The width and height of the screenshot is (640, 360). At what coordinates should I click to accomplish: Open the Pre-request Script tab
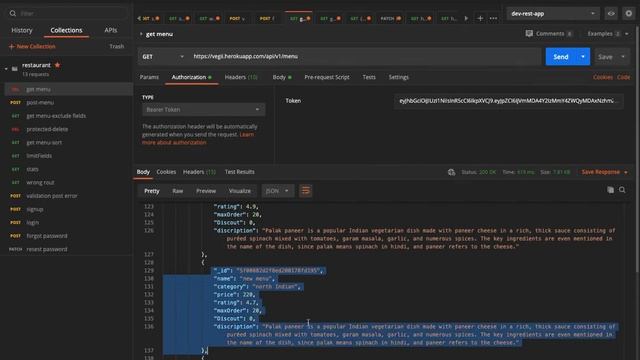click(327, 77)
